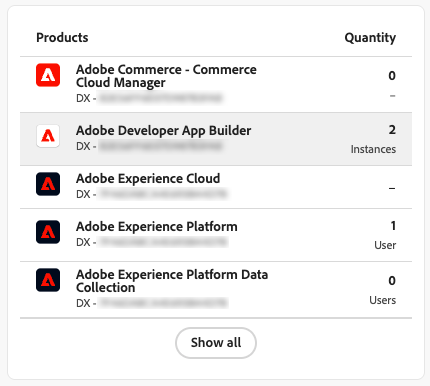Click the Experience Platform Data Collection icon
This screenshot has height=386, width=430.
(x=48, y=280)
